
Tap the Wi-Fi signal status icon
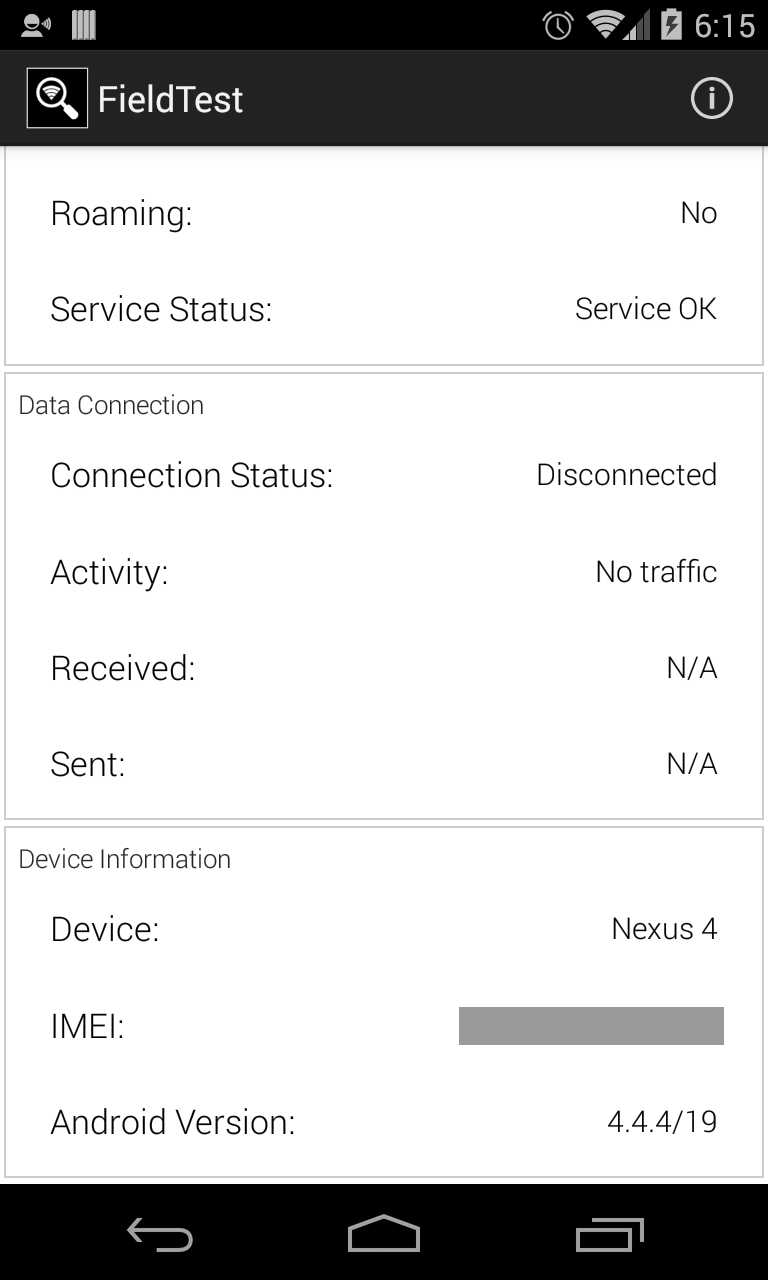point(604,25)
